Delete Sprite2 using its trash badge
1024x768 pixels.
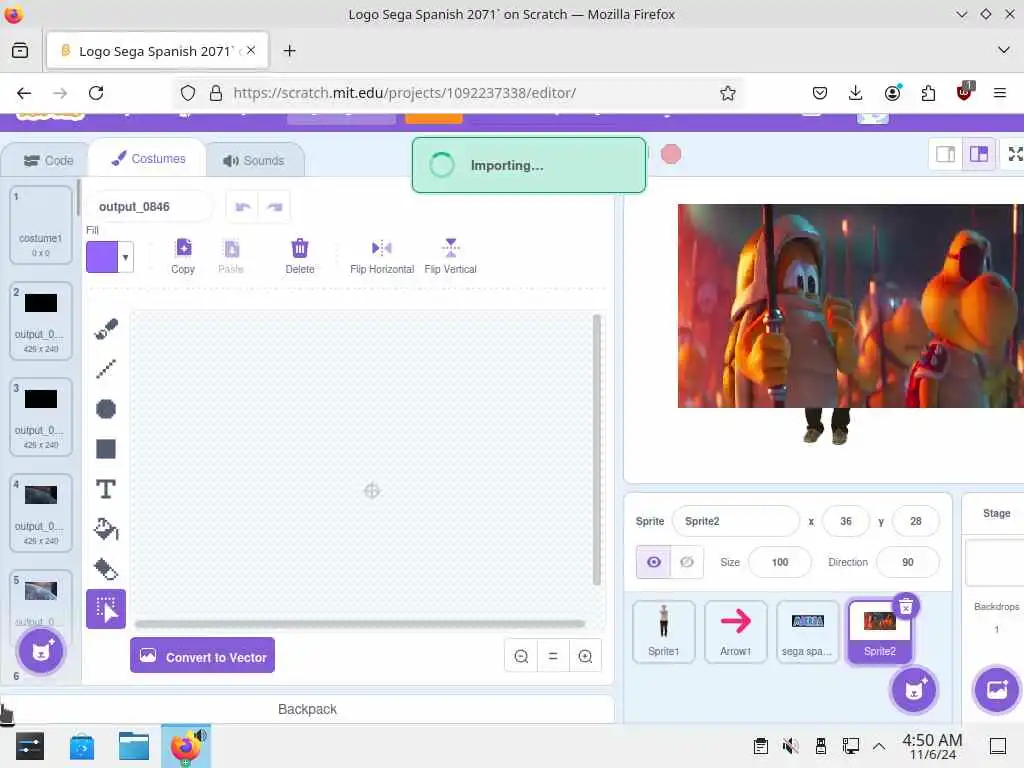tap(906, 607)
